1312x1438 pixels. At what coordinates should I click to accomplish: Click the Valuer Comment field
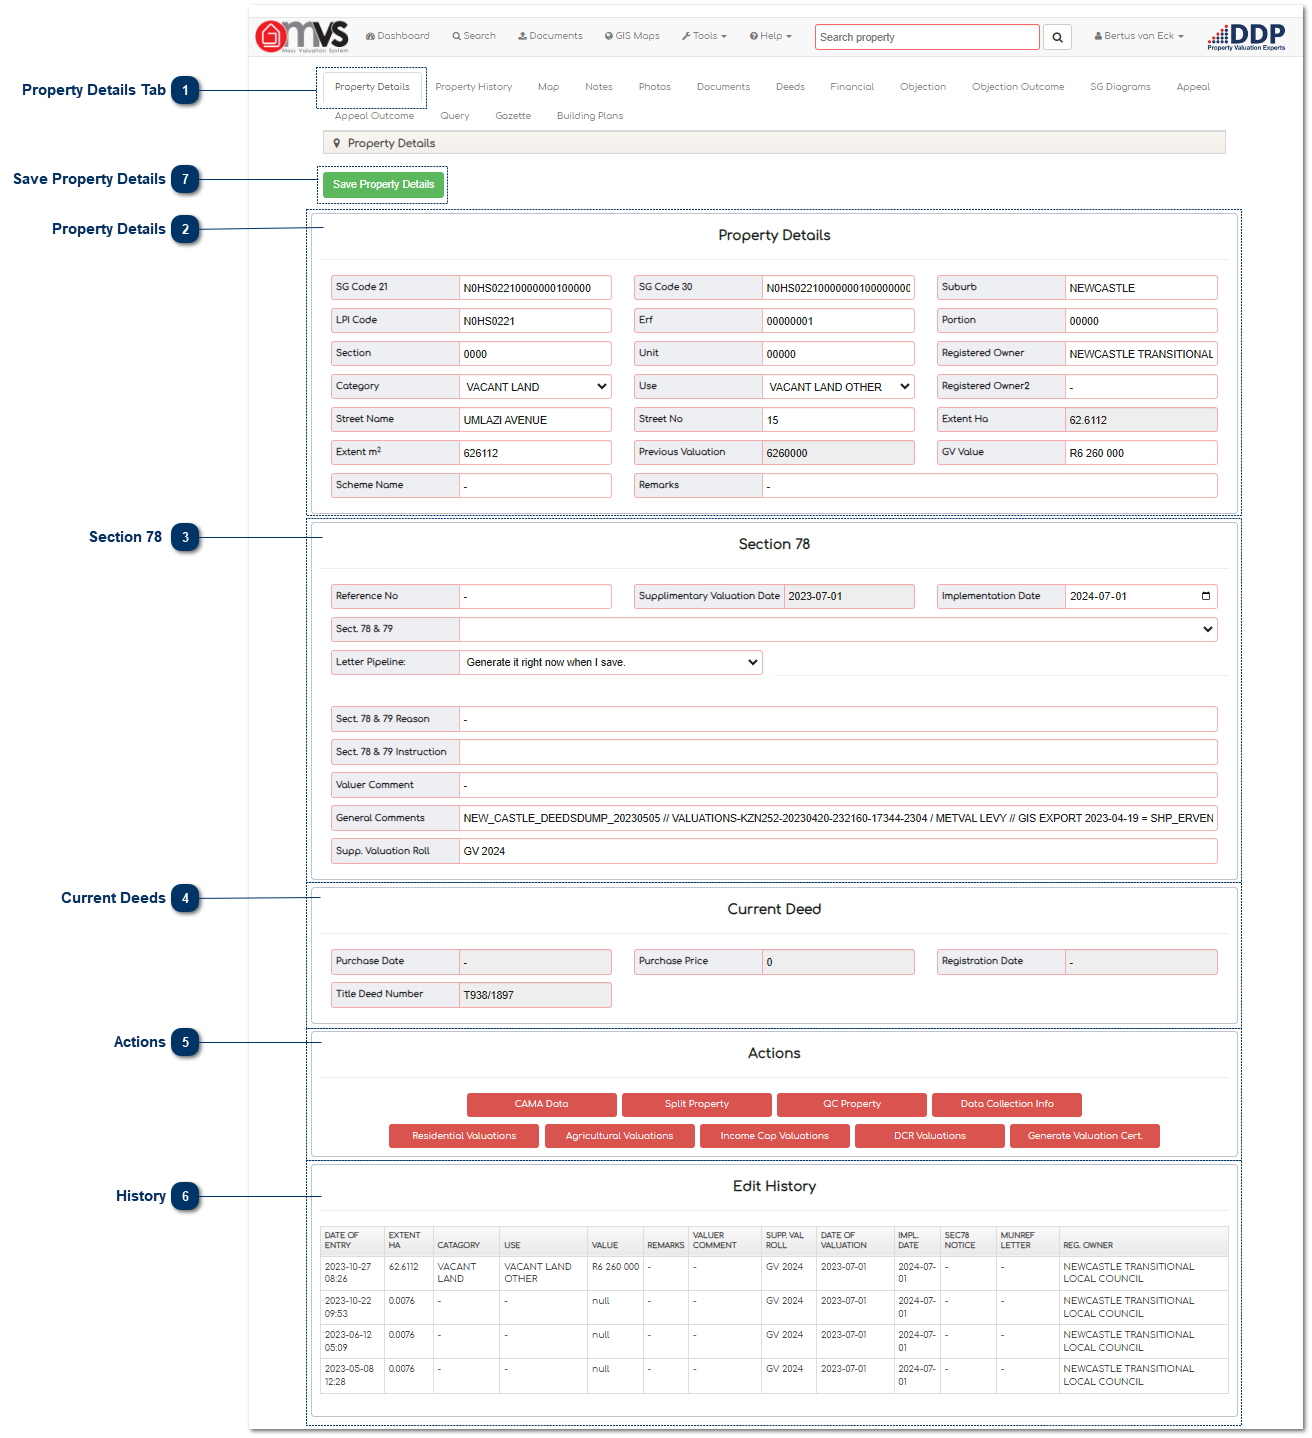tap(838, 785)
